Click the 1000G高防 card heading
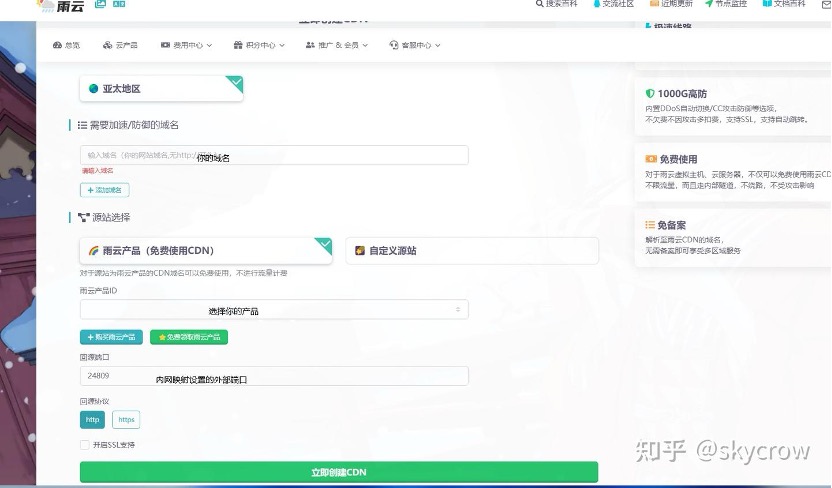 click(x=677, y=94)
